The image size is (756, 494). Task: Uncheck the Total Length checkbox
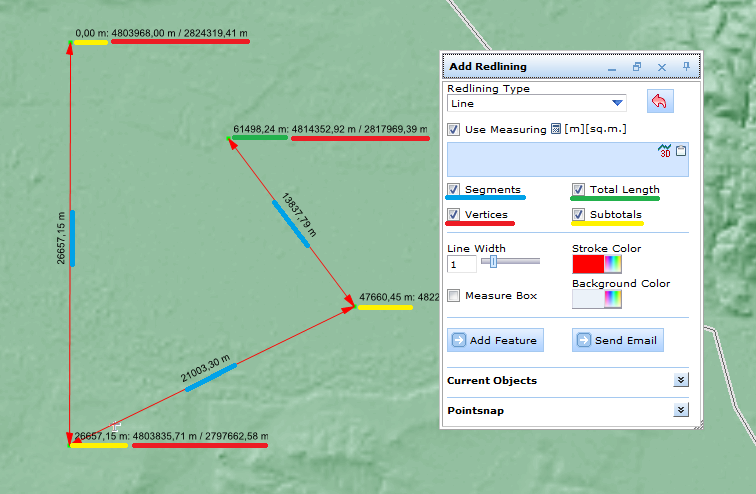(578, 189)
